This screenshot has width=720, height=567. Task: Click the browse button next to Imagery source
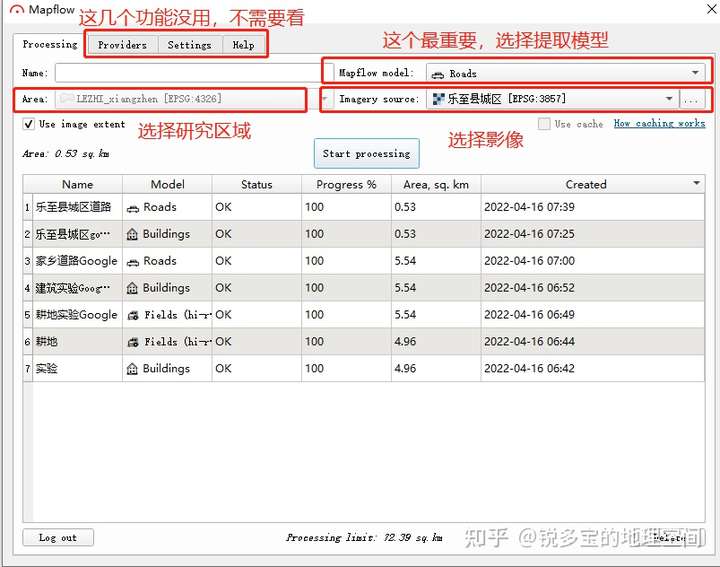[692, 99]
